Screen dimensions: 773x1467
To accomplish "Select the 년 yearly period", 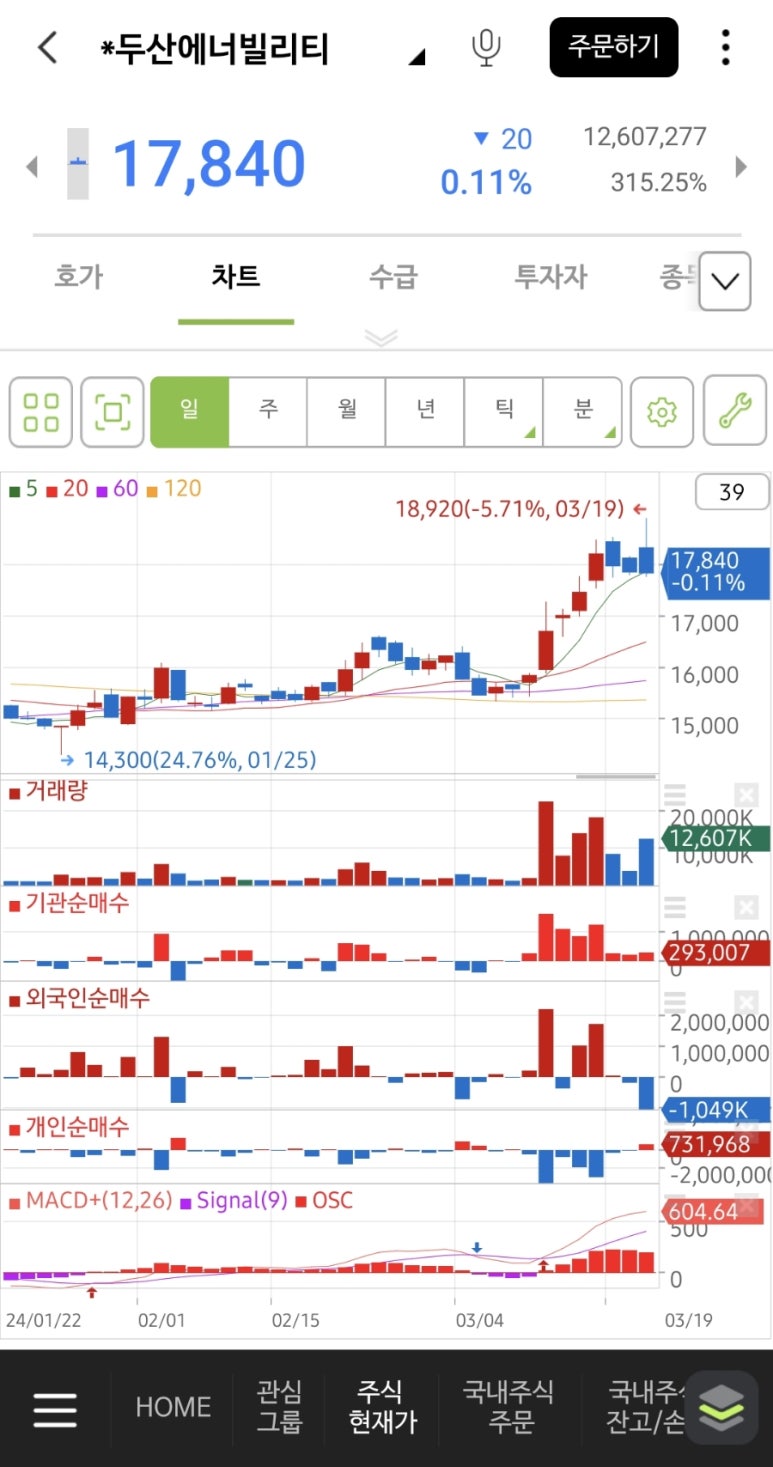I will [x=425, y=411].
